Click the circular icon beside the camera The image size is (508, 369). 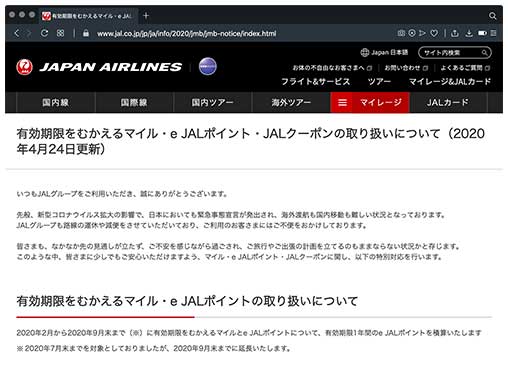412,33
